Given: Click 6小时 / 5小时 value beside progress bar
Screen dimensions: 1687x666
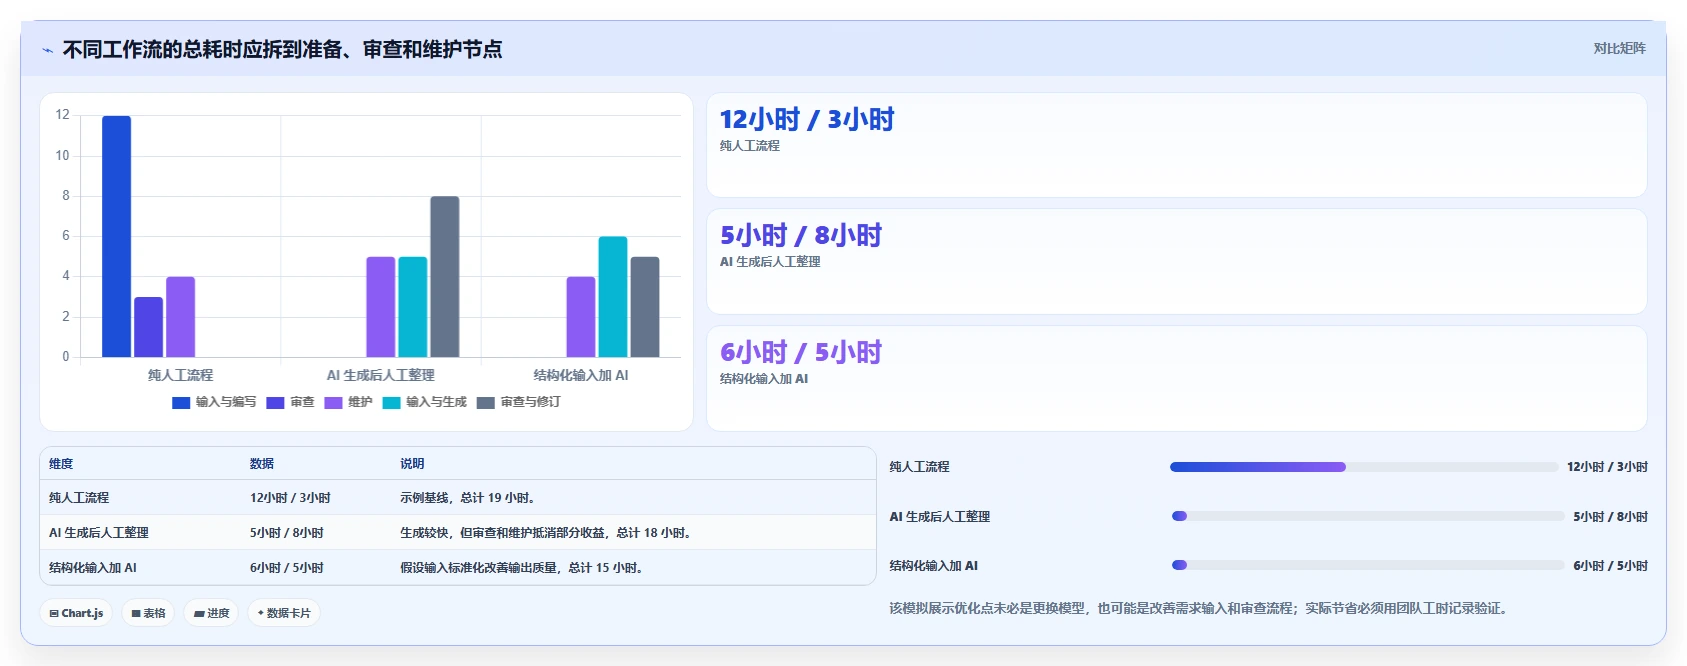Looking at the screenshot, I should (1610, 566).
